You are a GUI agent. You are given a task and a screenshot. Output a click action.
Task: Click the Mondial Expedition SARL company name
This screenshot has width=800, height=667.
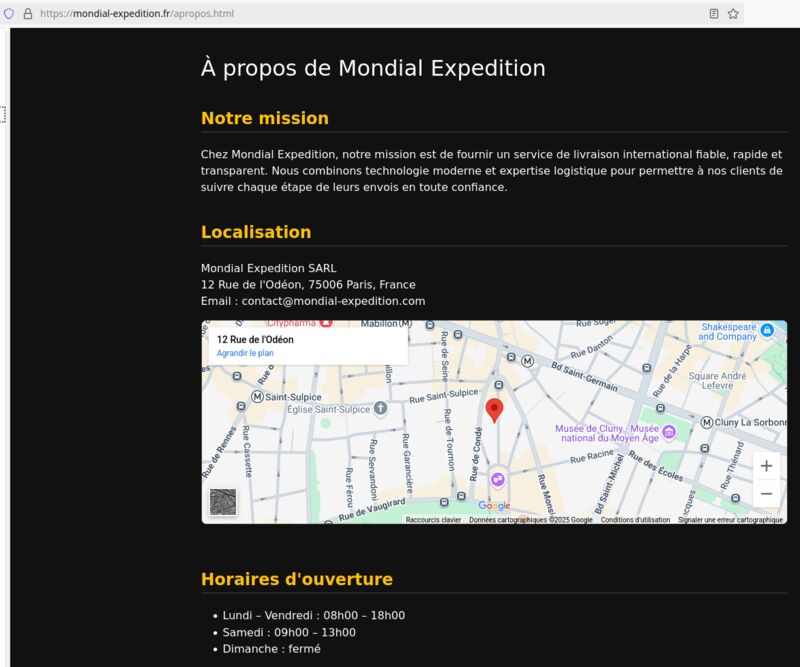pos(268,268)
